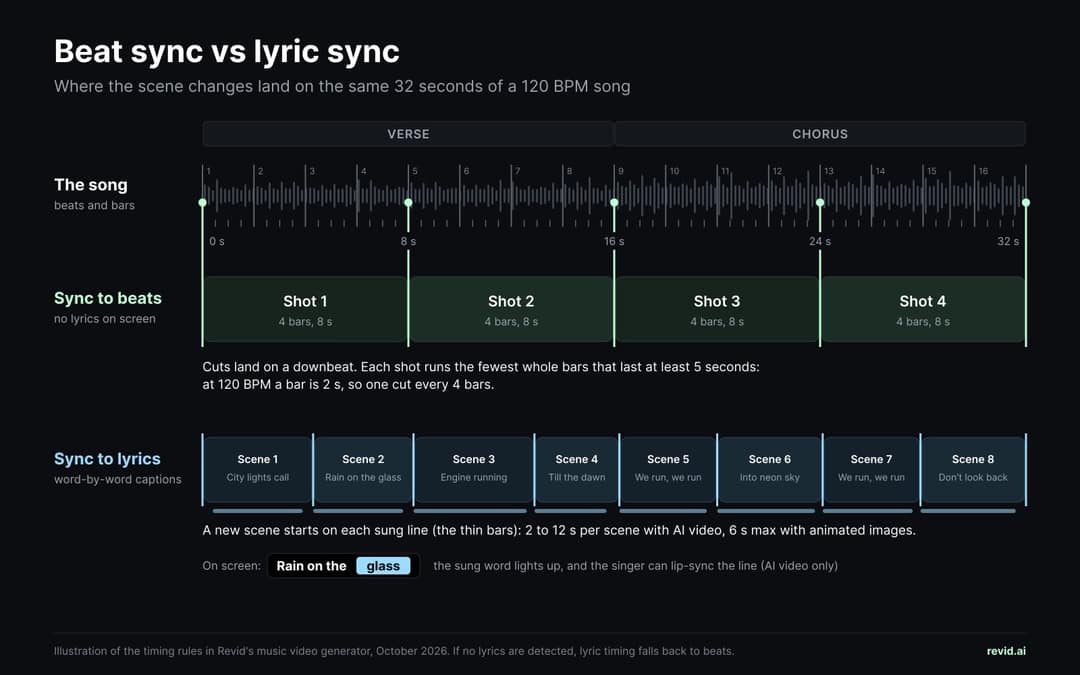Image resolution: width=1080 pixels, height=675 pixels.
Task: Click the 0 s timeline marker dot
Action: click(x=202, y=202)
